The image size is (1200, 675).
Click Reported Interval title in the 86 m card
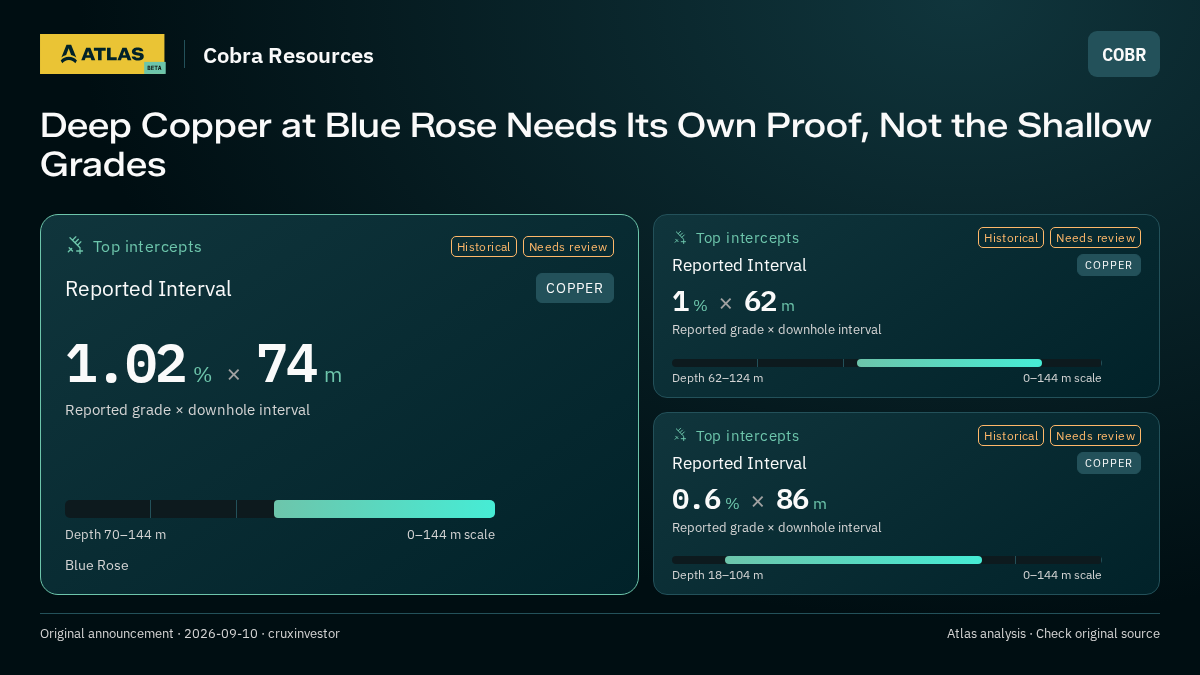coord(739,463)
